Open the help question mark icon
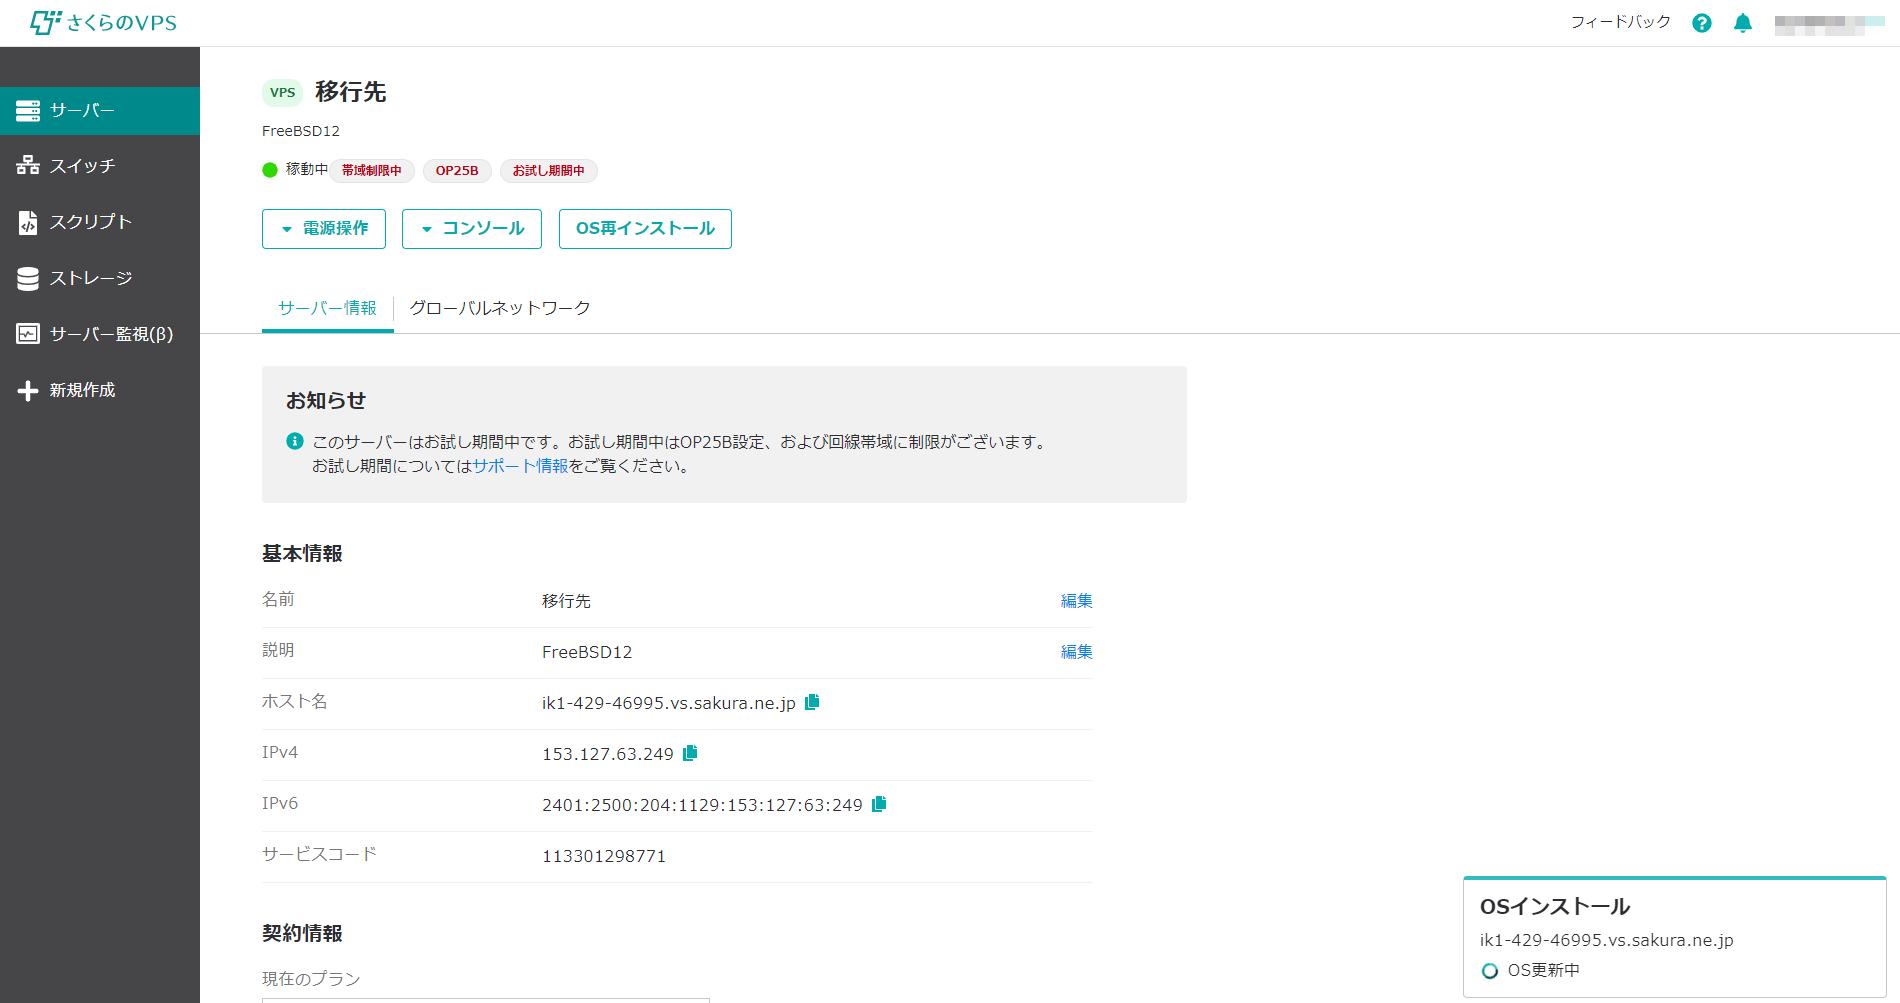Viewport: 1900px width, 1003px height. [1702, 22]
